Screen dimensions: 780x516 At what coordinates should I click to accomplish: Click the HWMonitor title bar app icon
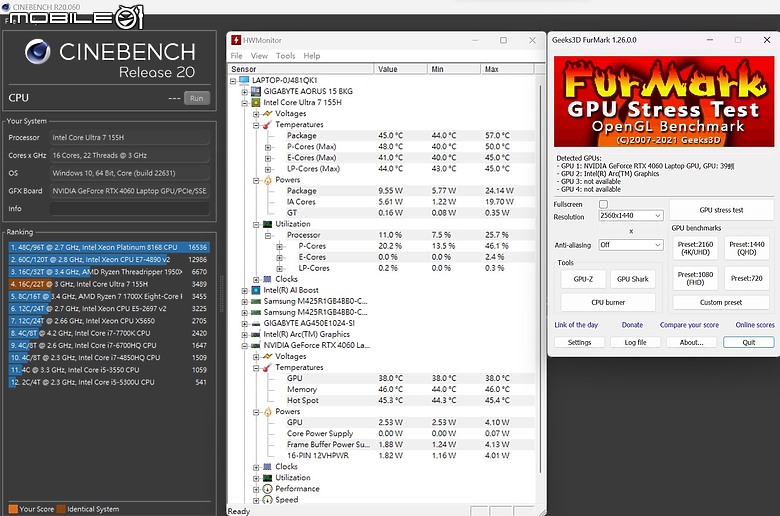point(236,40)
